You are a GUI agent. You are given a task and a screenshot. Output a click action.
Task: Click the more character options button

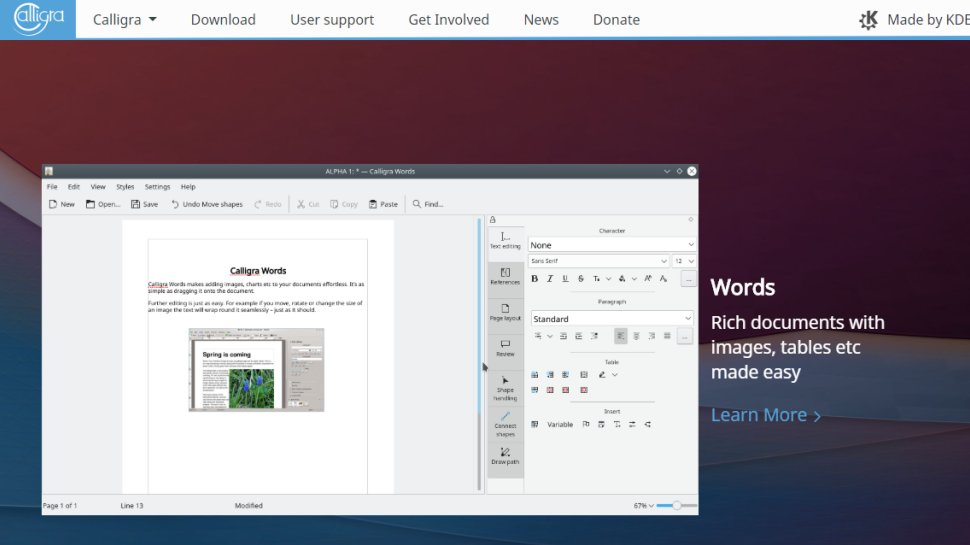click(688, 280)
